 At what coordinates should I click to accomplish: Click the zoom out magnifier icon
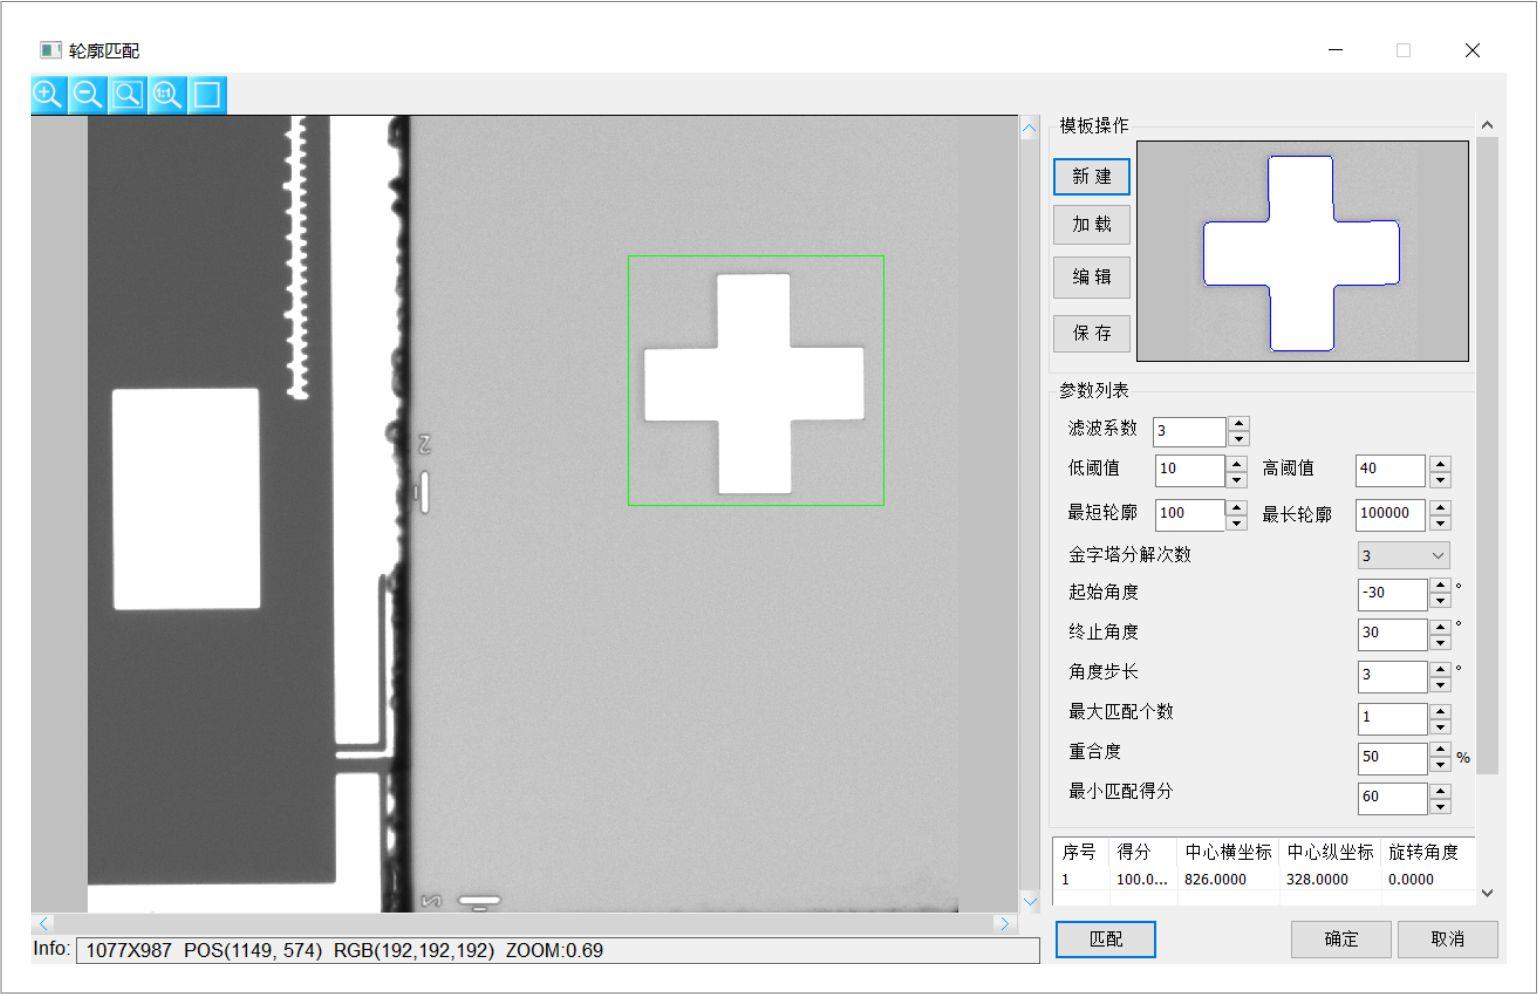pyautogui.click(x=88, y=95)
